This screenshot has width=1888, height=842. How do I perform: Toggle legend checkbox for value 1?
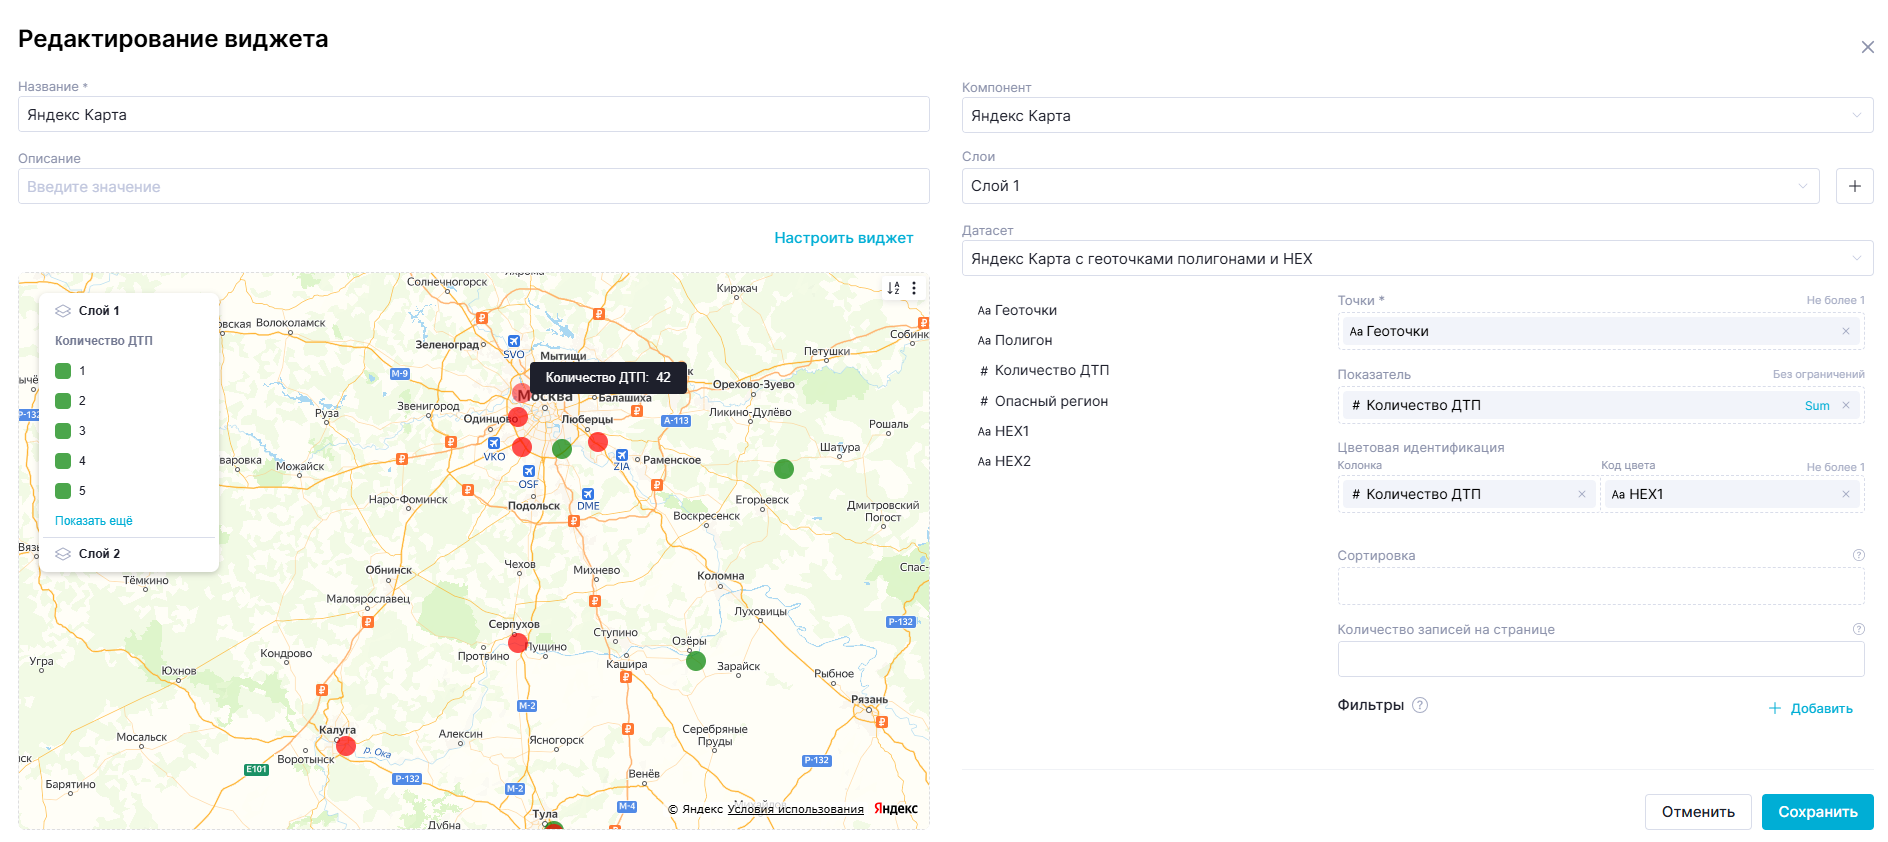[63, 371]
